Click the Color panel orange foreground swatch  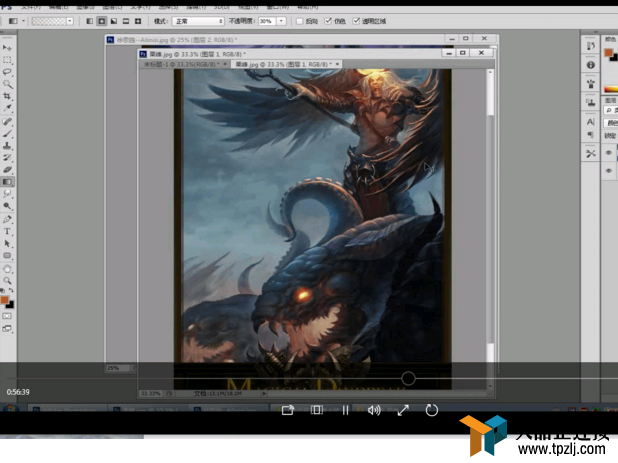(609, 52)
